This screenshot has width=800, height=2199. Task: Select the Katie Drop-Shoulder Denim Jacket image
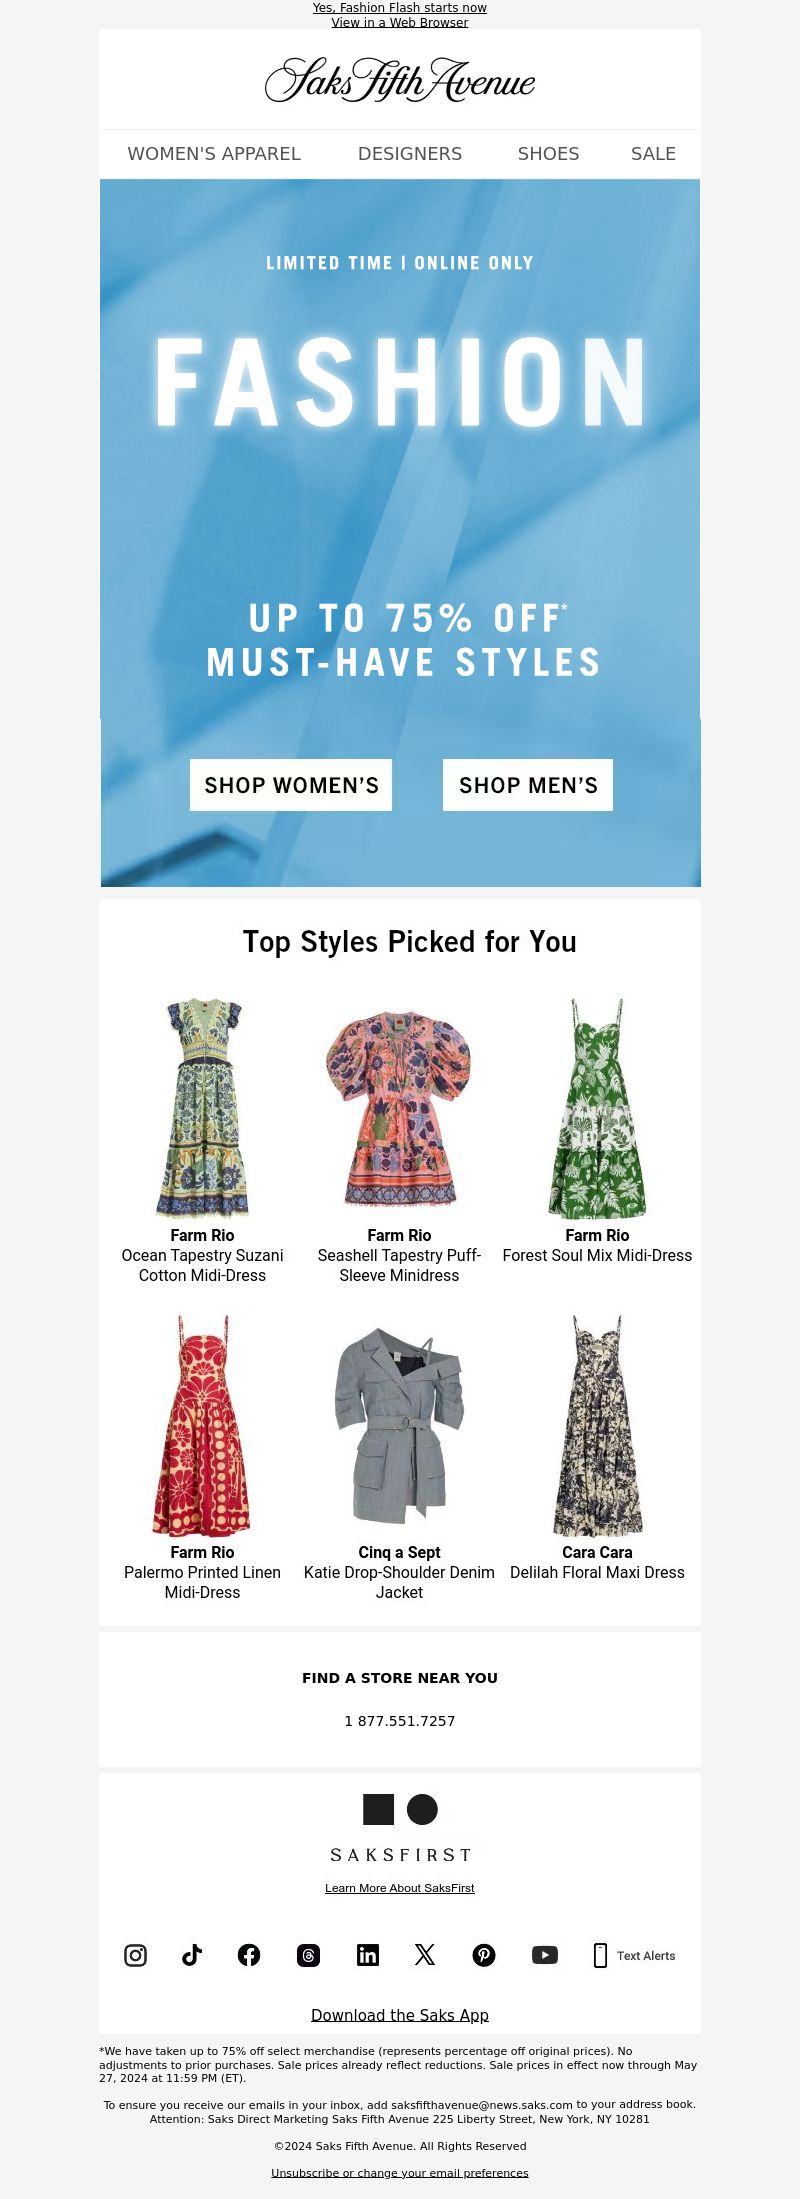tap(399, 1425)
